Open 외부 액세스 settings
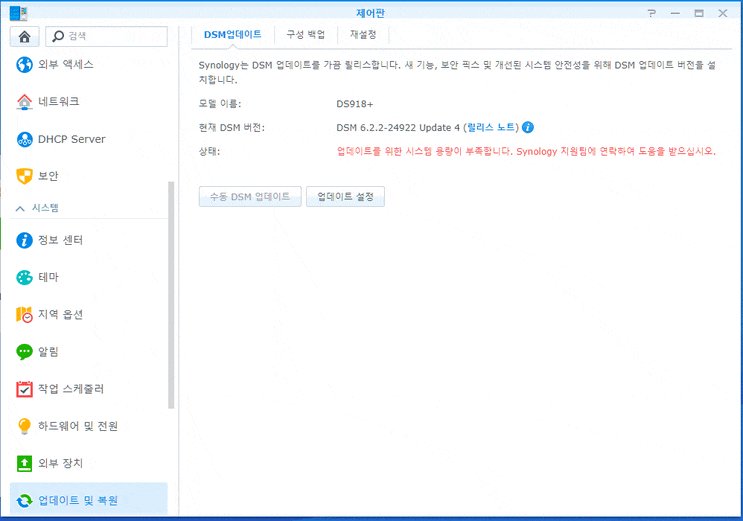Image resolution: width=743 pixels, height=521 pixels. click(x=89, y=64)
